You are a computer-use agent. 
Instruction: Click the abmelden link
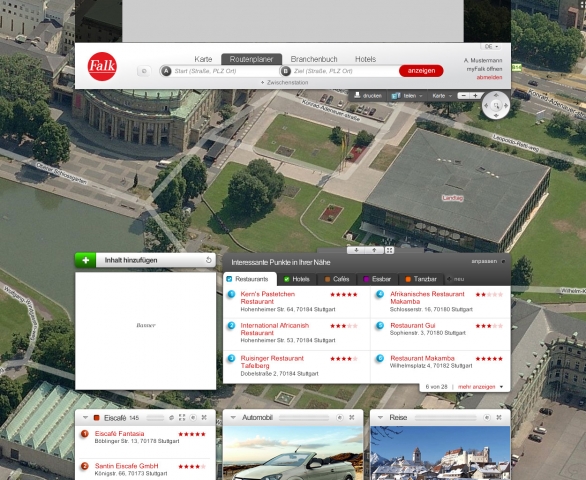(x=489, y=77)
